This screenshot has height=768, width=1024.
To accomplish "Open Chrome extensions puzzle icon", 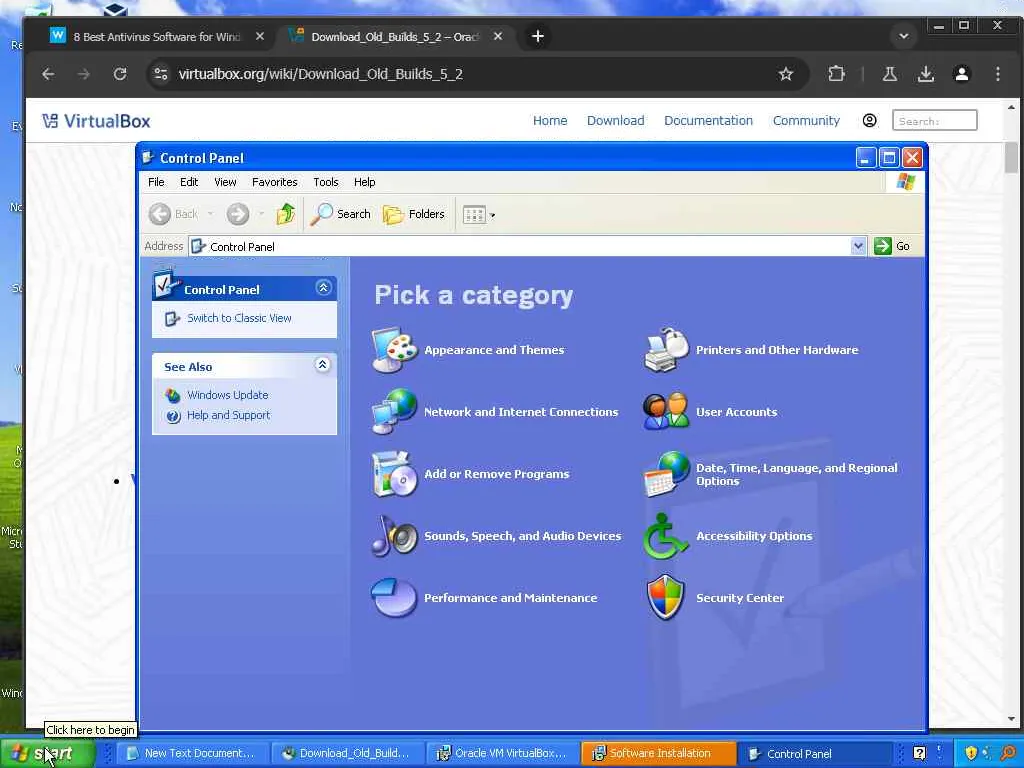I will click(x=836, y=74).
